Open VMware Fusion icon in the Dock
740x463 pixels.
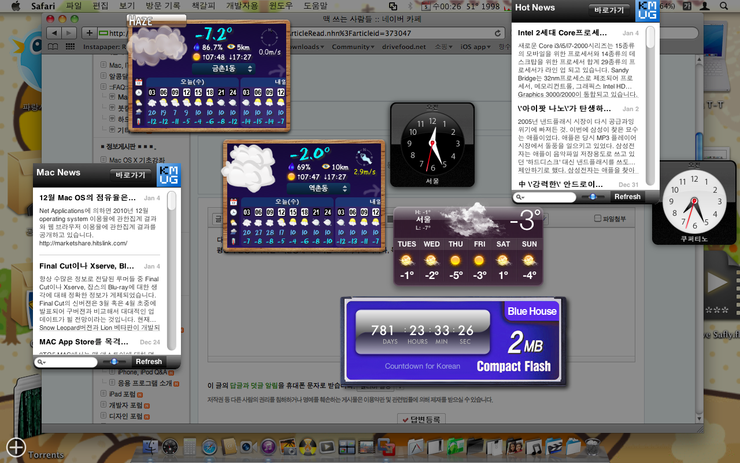pyautogui.click(x=386, y=446)
